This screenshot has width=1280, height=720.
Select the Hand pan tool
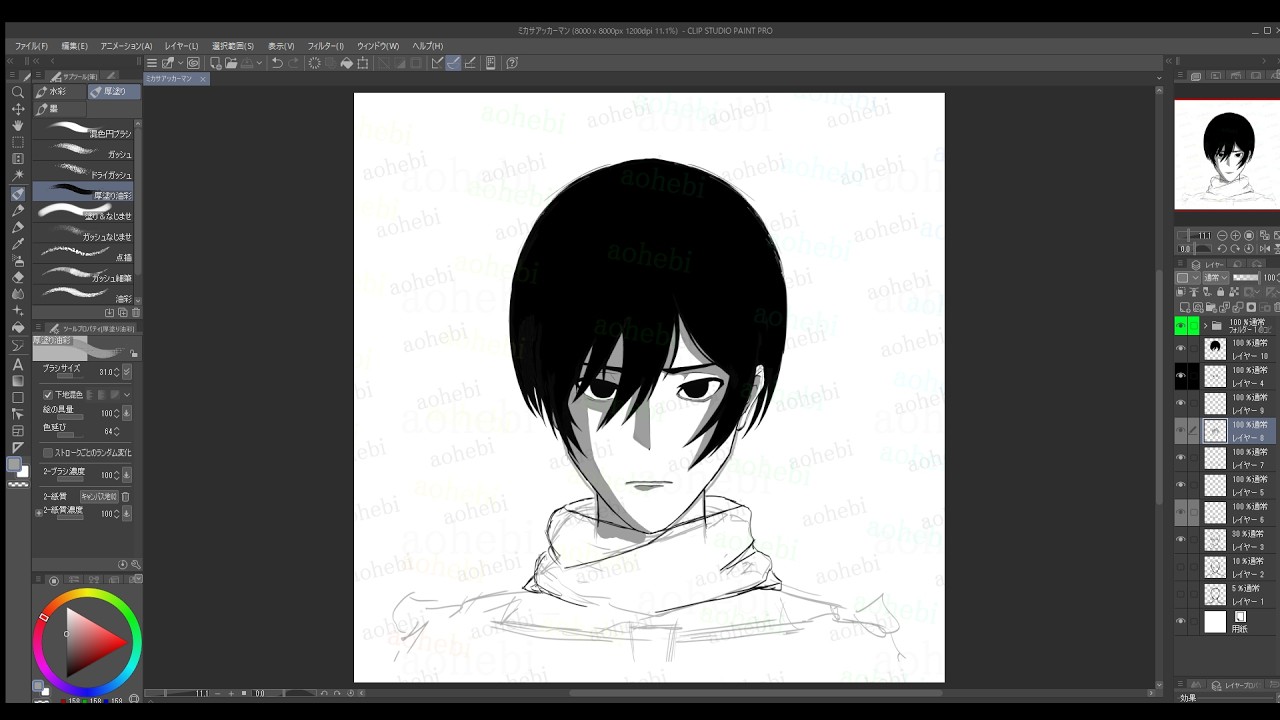coord(18,125)
